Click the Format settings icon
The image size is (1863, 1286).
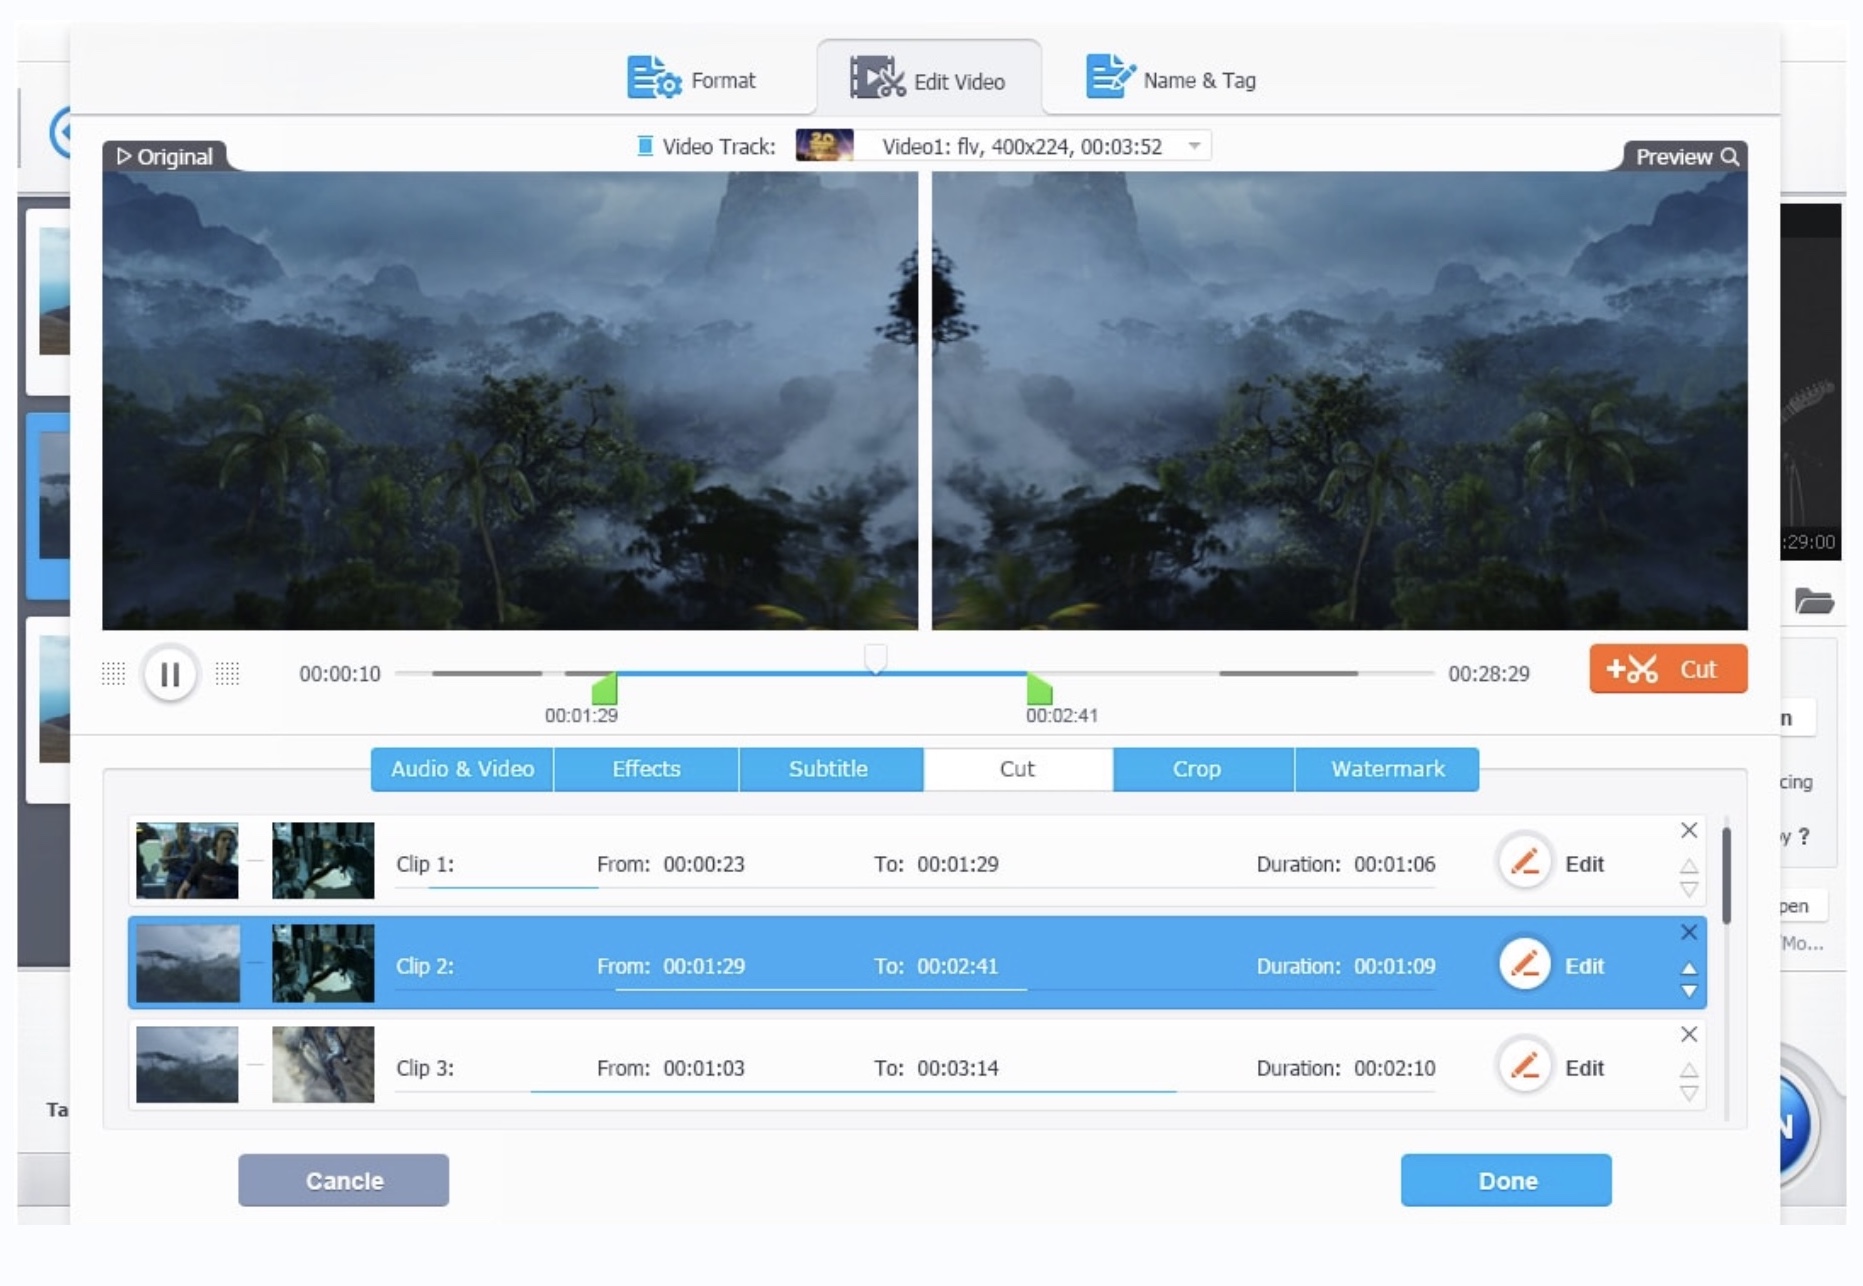654,77
